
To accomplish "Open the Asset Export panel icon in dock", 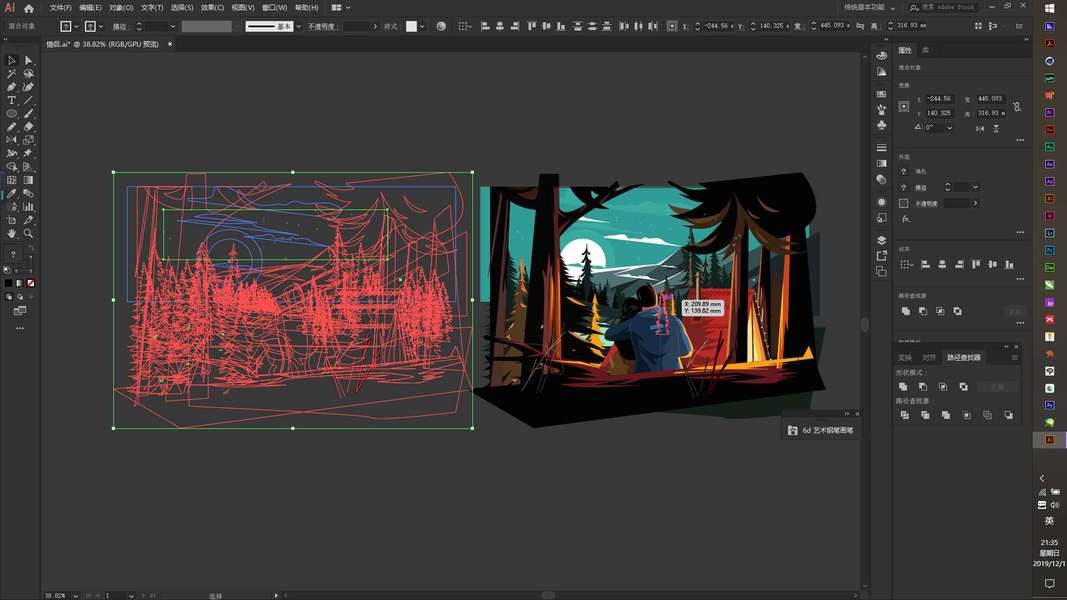I will (x=881, y=256).
